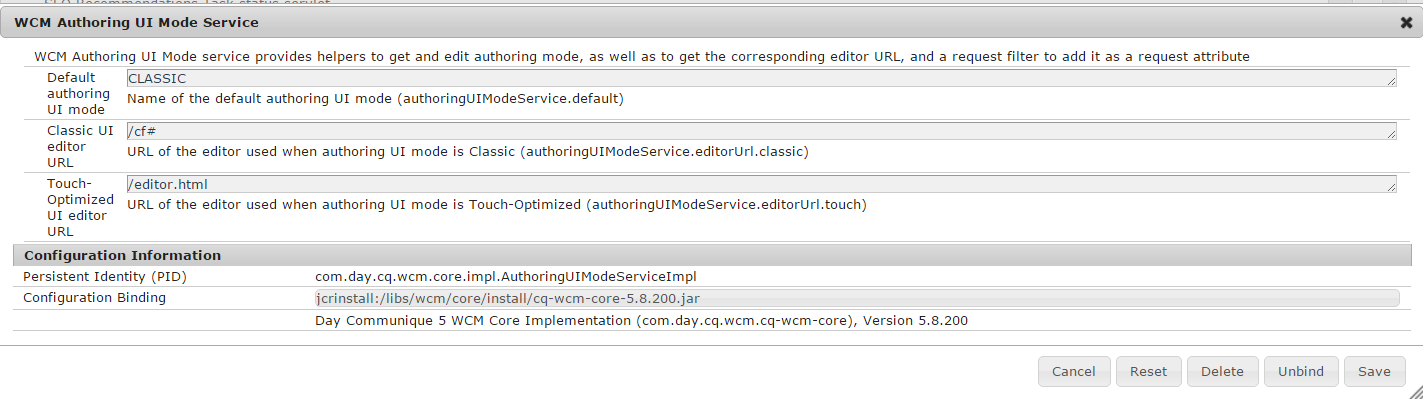1423x401 pixels.
Task: Grab resize handle of the CLASSIC text field
Action: [x=1392, y=83]
